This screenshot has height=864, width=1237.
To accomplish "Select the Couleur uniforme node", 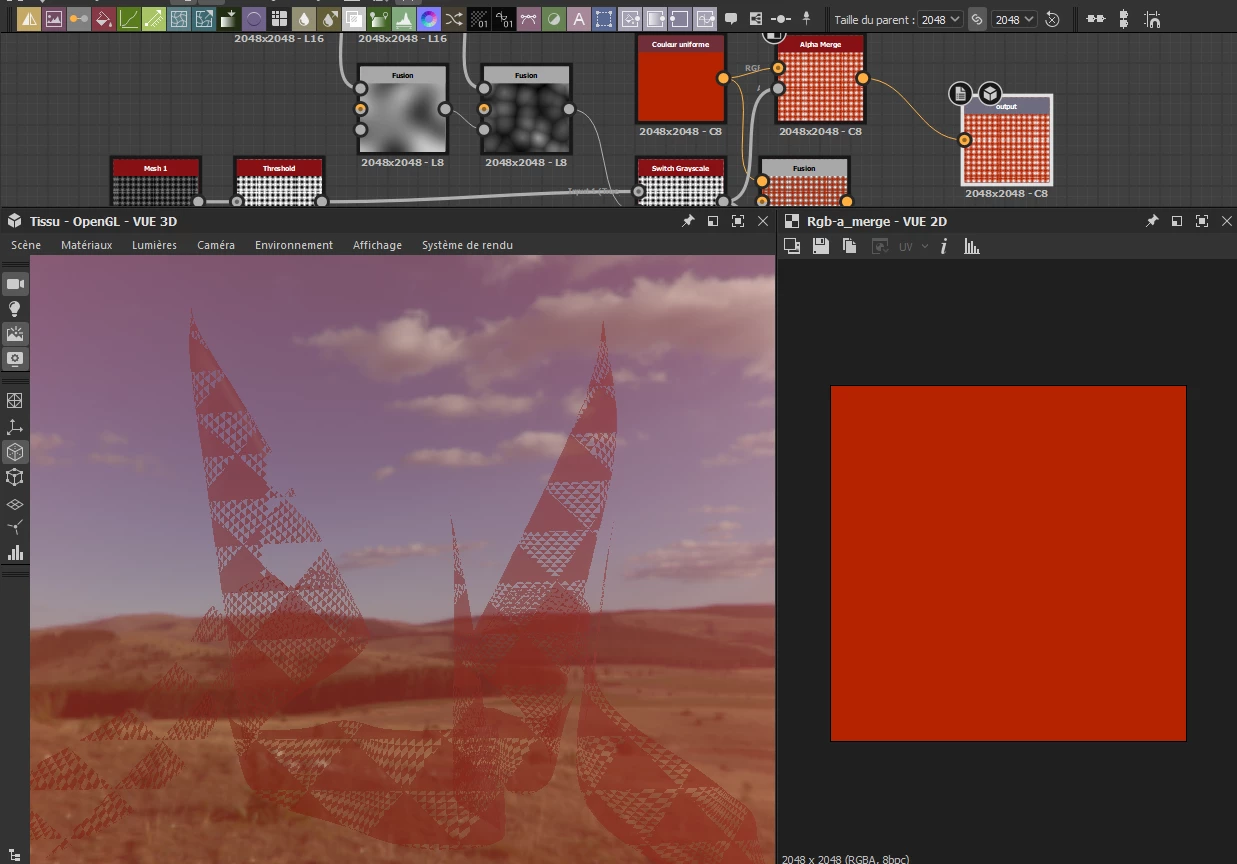I will pos(681,80).
